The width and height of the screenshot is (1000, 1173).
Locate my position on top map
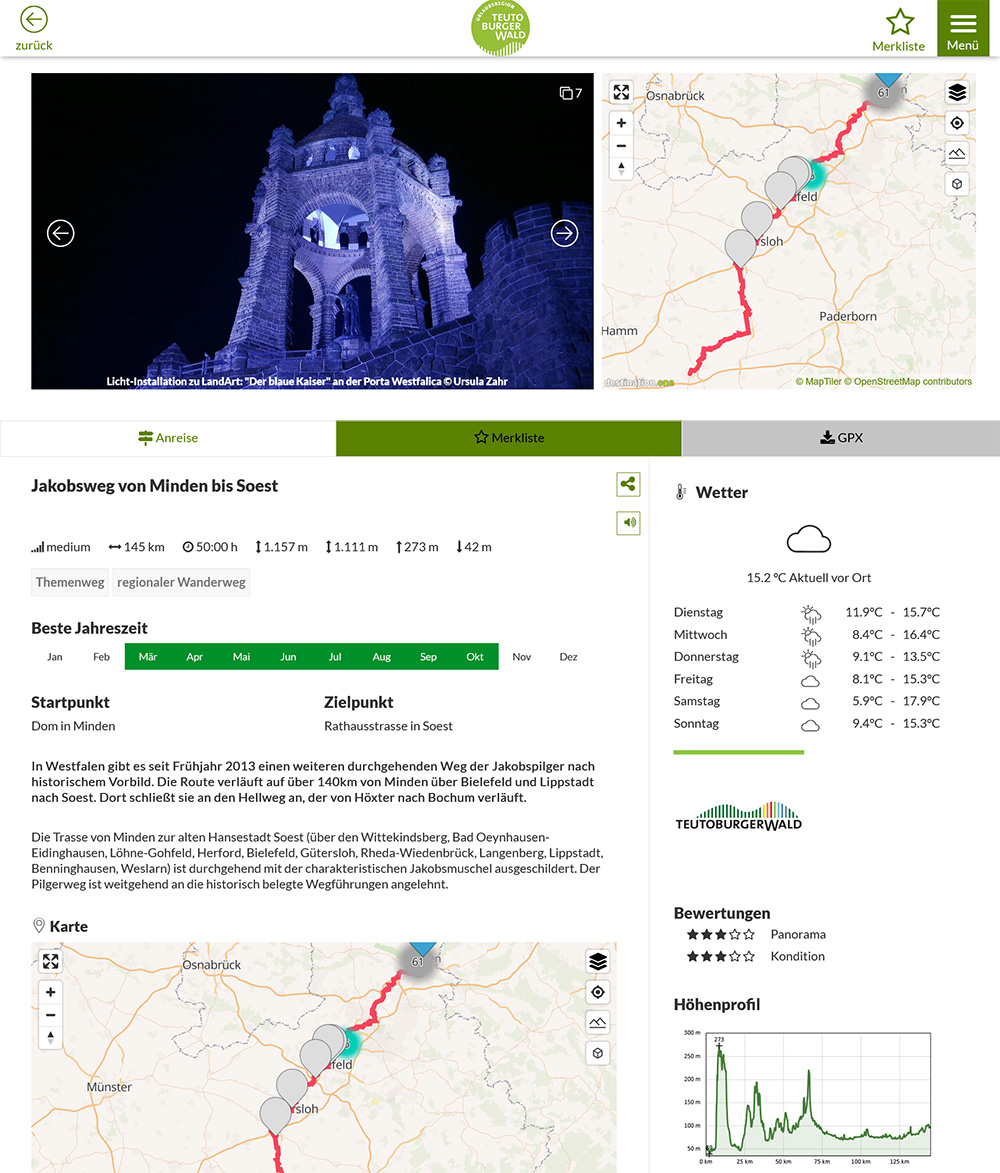tap(957, 123)
